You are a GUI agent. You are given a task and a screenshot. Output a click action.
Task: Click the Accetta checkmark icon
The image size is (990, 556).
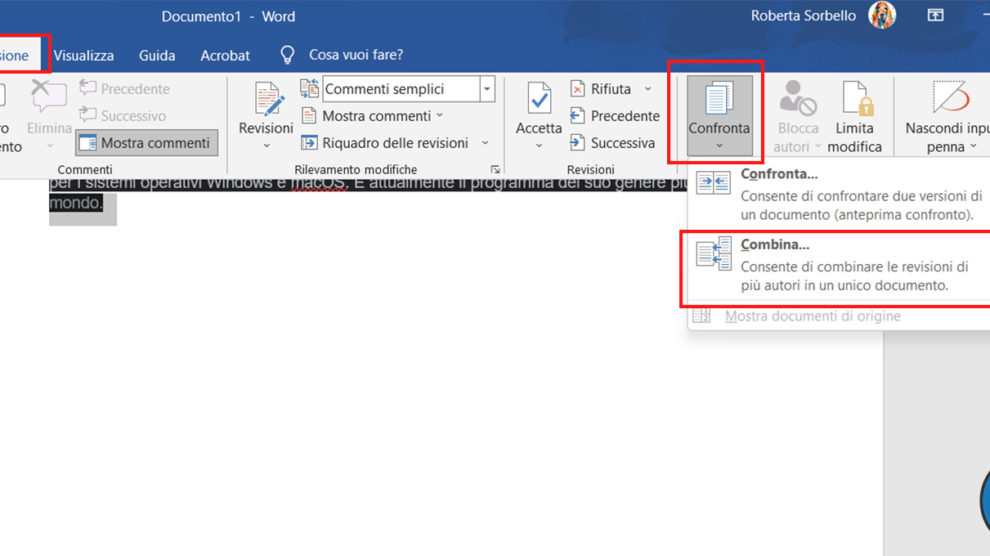[x=539, y=98]
